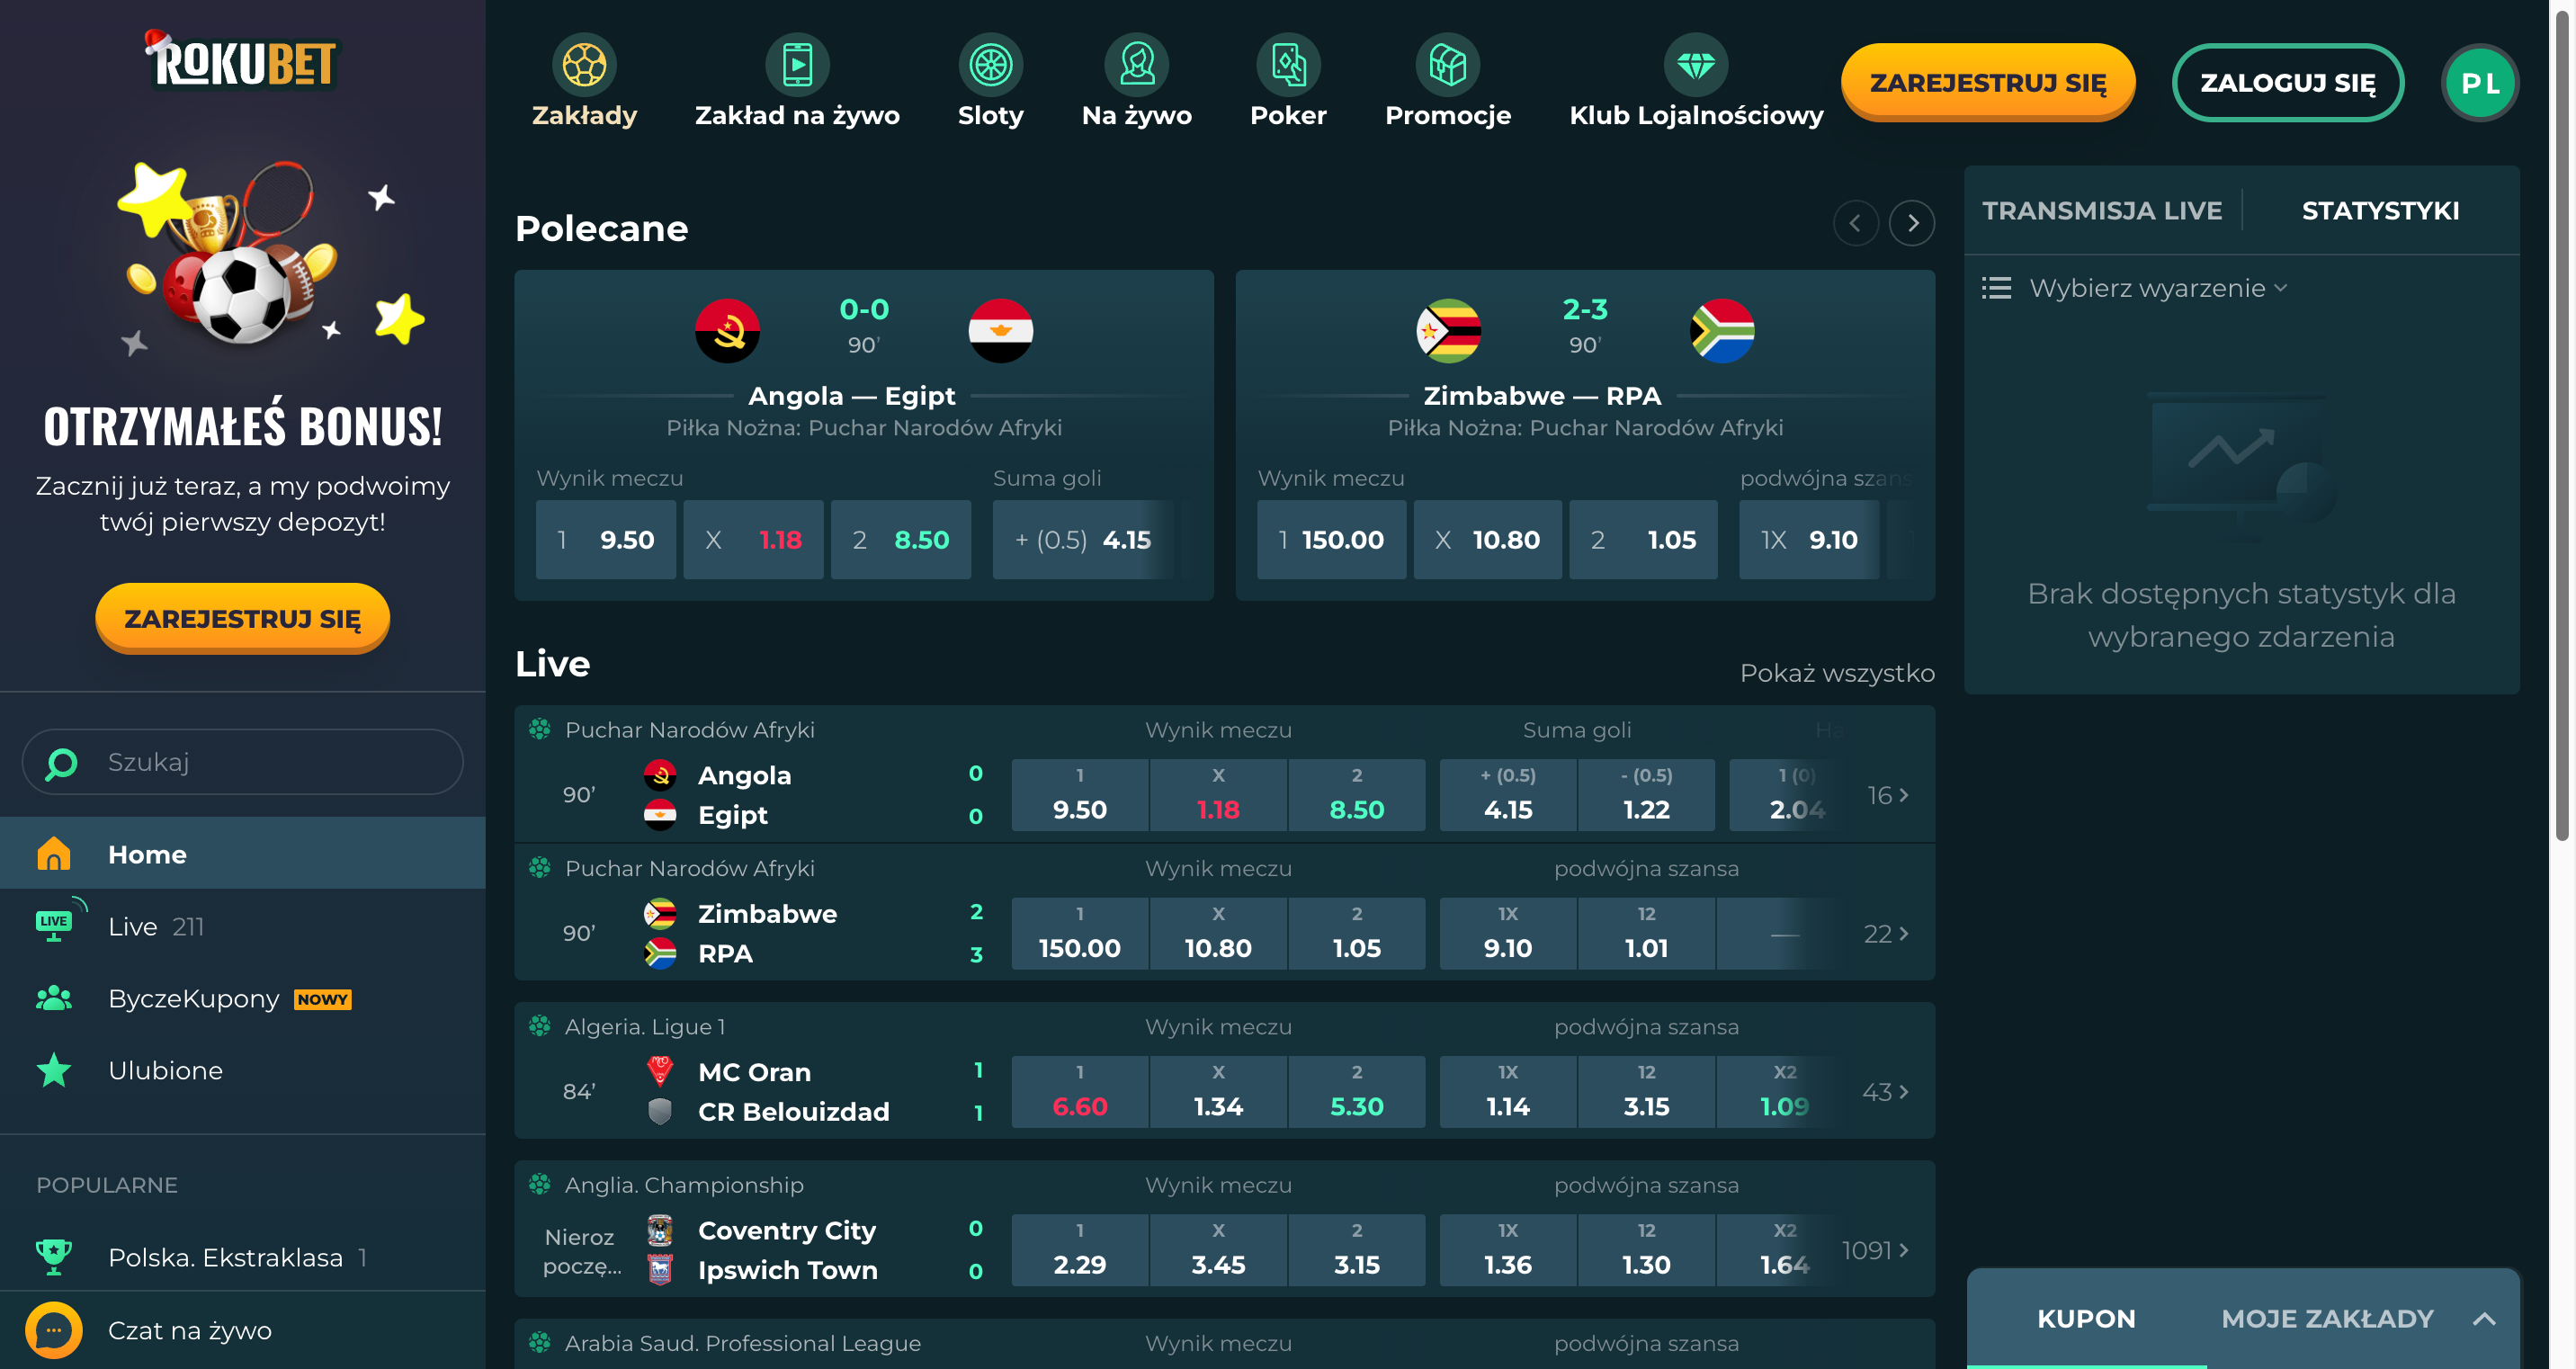The width and height of the screenshot is (2576, 1369).
Task: Open Wybierz wyarzenie event dropdown
Action: click(x=2158, y=288)
